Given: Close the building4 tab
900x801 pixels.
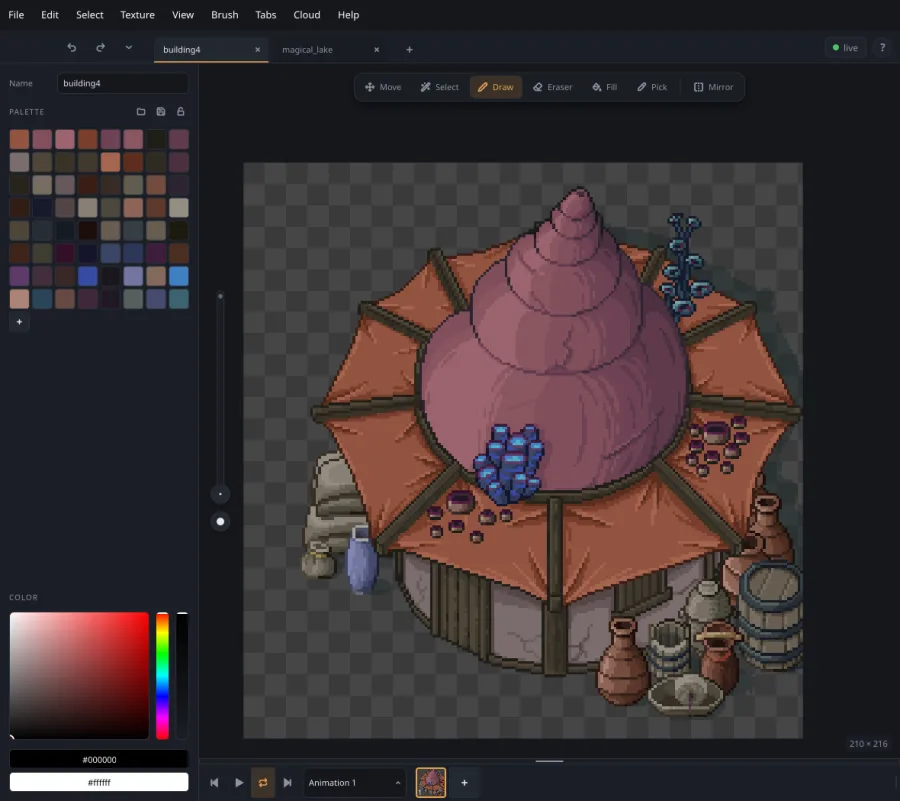Looking at the screenshot, I should click(x=258, y=49).
